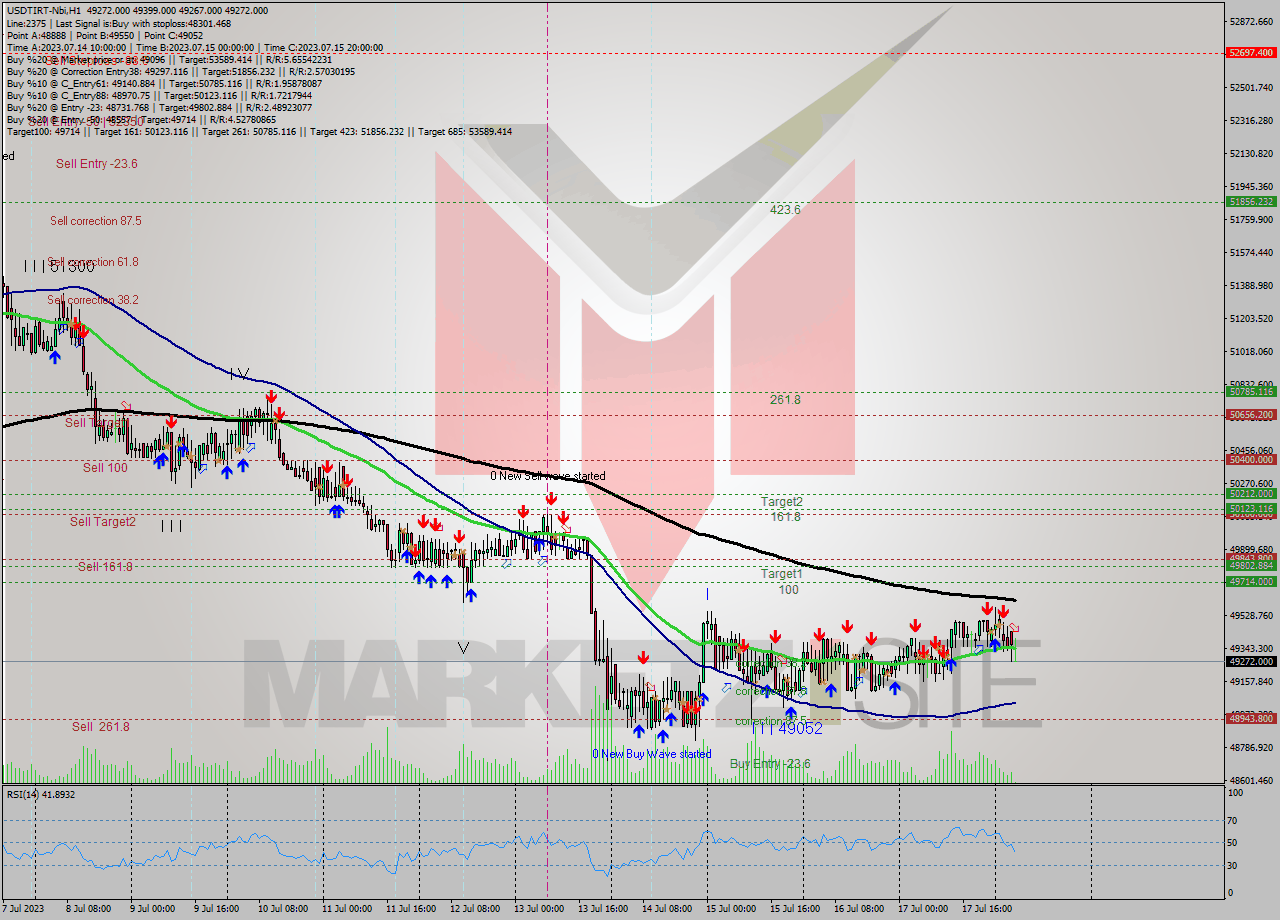The width and height of the screenshot is (1280, 920).
Task: Select the green '261.8' Fibonacci label
Action: tap(785, 400)
